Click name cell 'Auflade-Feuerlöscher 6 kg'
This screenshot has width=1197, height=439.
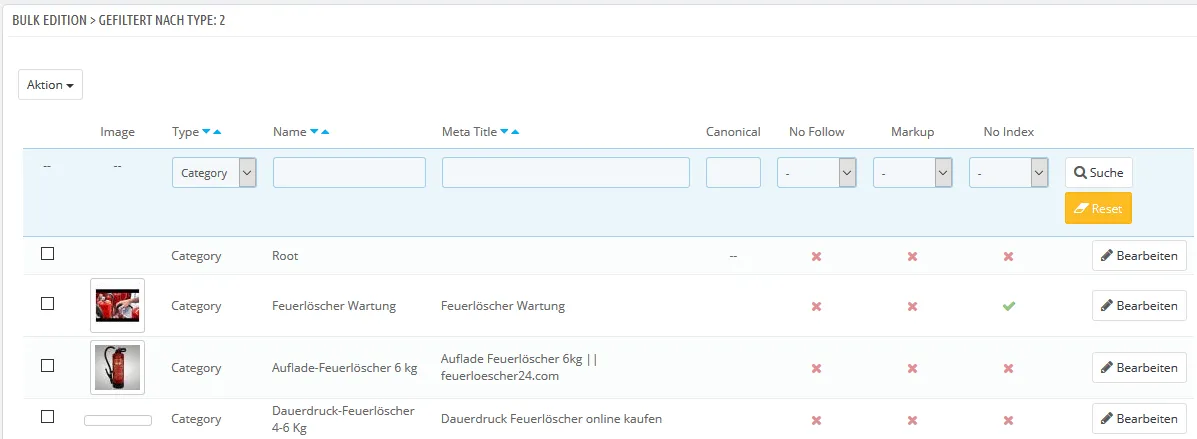pyautogui.click(x=344, y=367)
